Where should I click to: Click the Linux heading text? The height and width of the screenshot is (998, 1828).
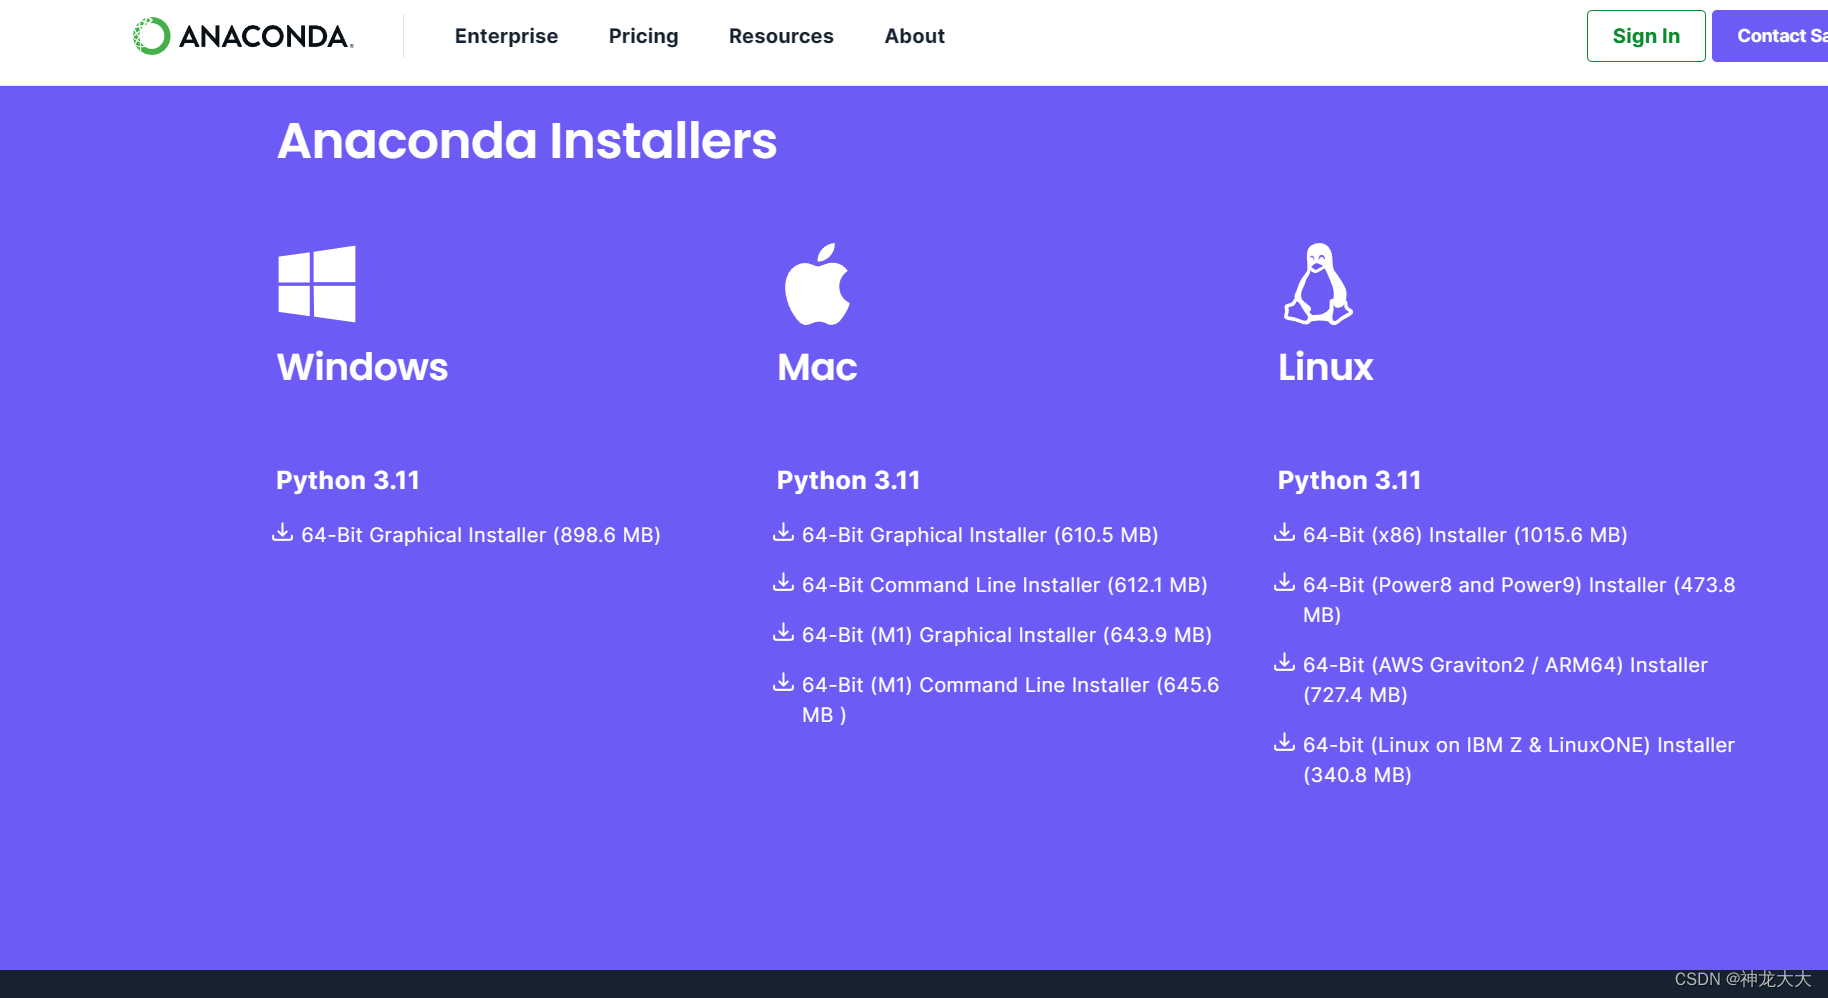[x=1326, y=367]
